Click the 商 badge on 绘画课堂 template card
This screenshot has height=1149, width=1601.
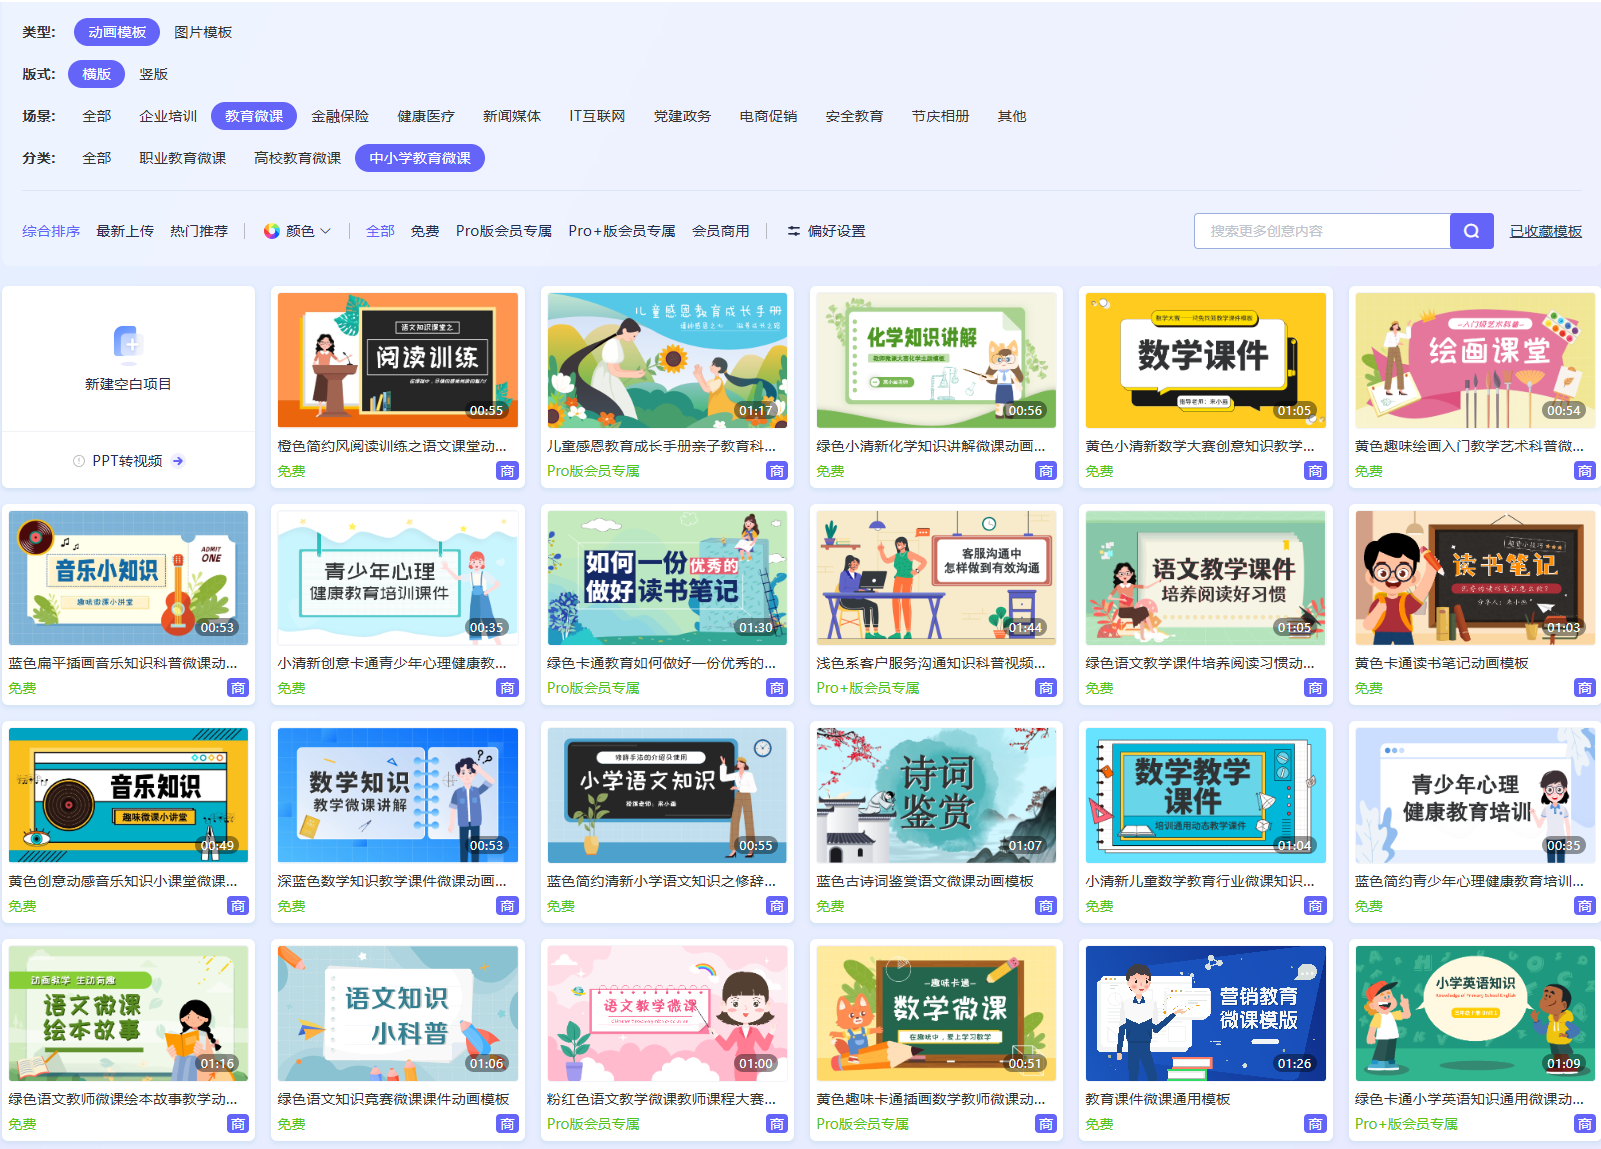pos(1584,471)
